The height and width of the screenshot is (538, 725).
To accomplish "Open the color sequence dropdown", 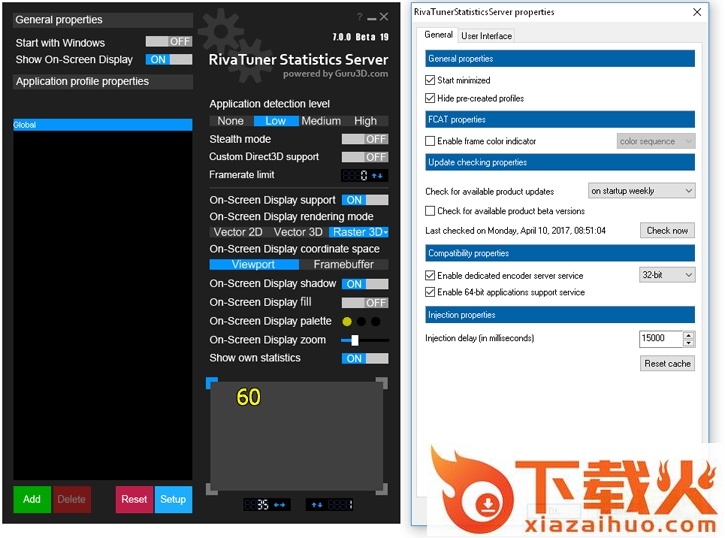I will coord(656,141).
